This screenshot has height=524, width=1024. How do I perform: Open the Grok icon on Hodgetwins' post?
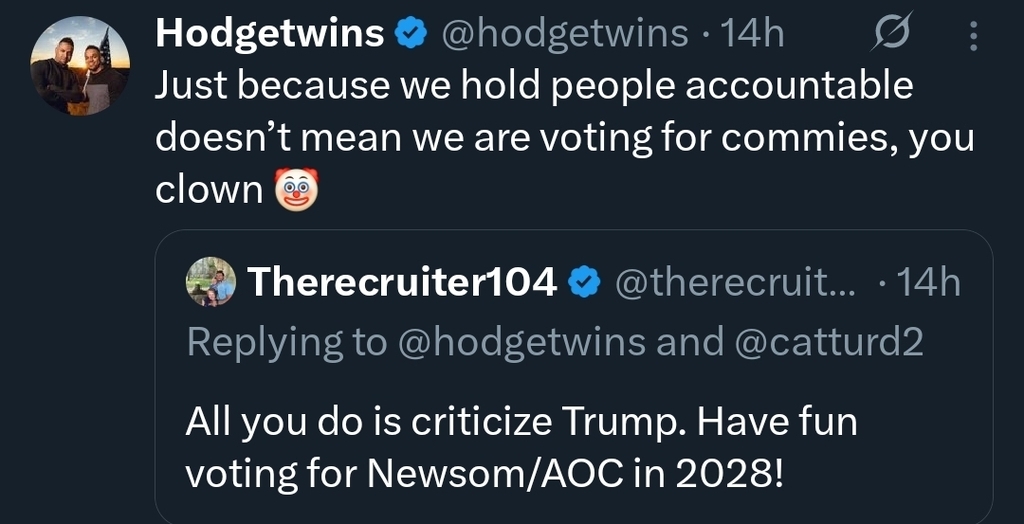point(889,37)
